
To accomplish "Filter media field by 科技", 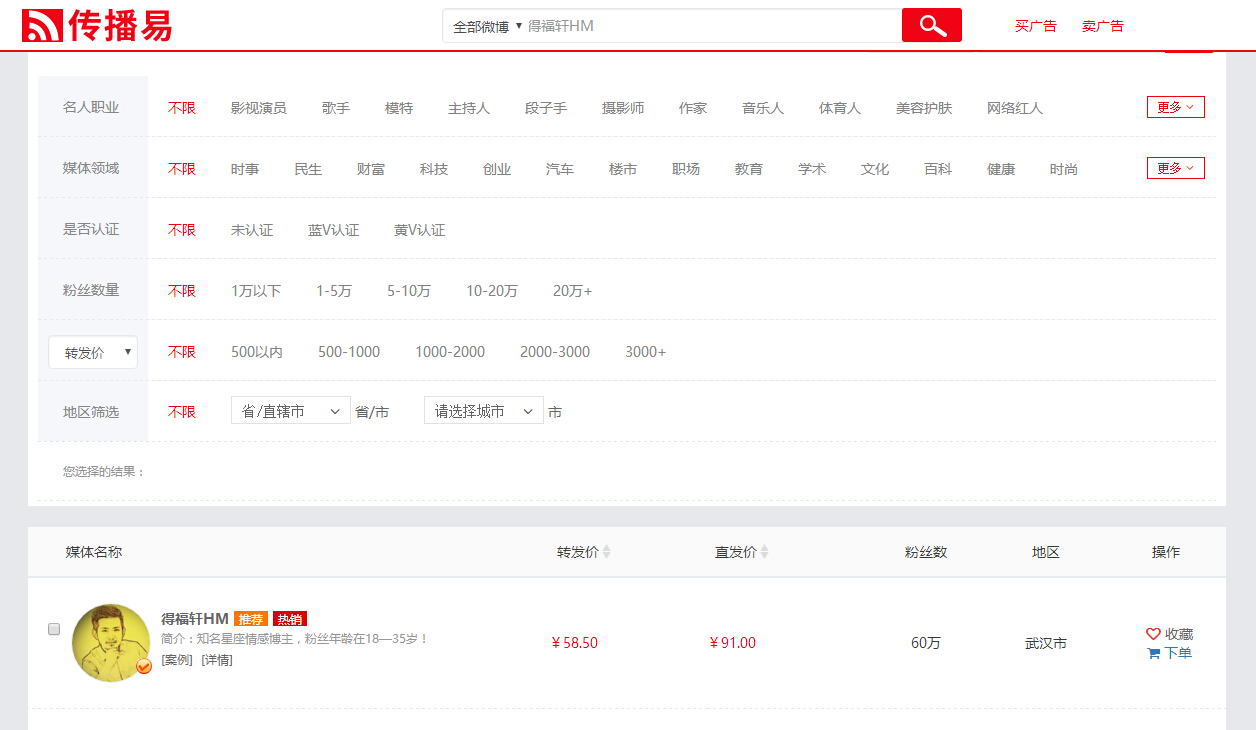I will [434, 169].
